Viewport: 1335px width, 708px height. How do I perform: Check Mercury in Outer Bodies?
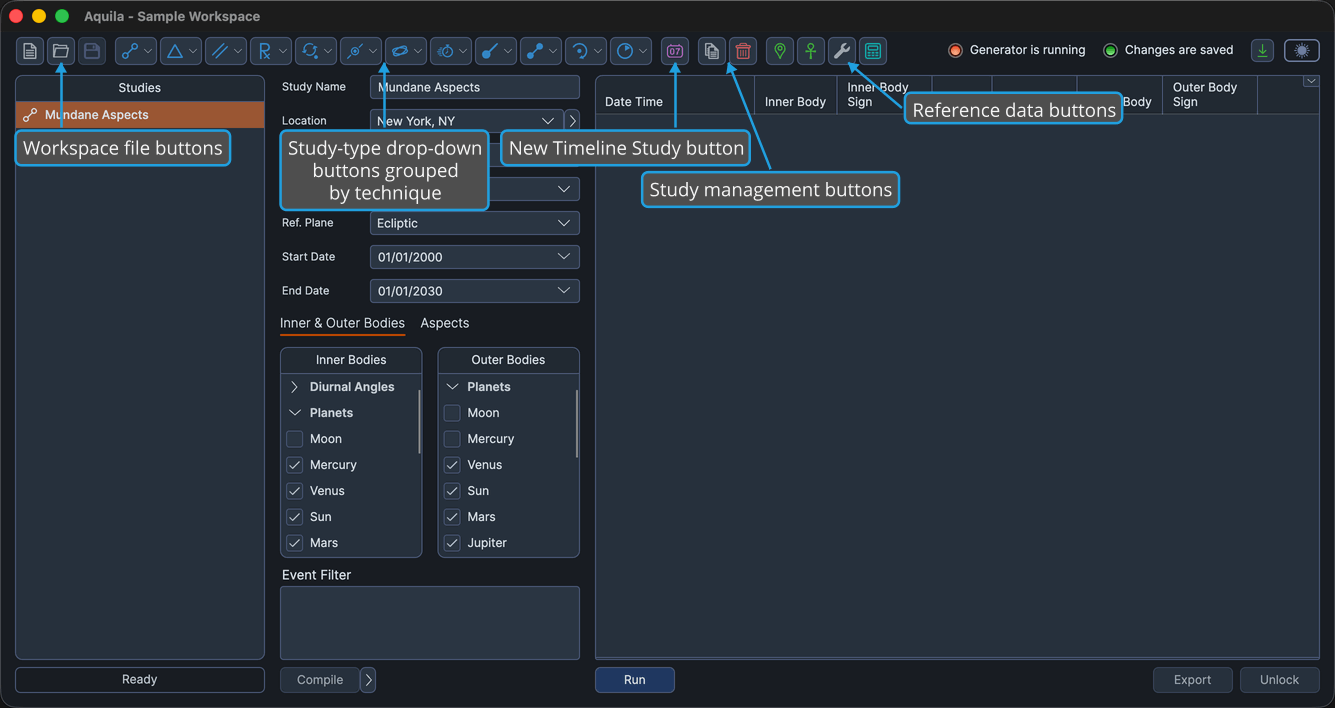452,439
